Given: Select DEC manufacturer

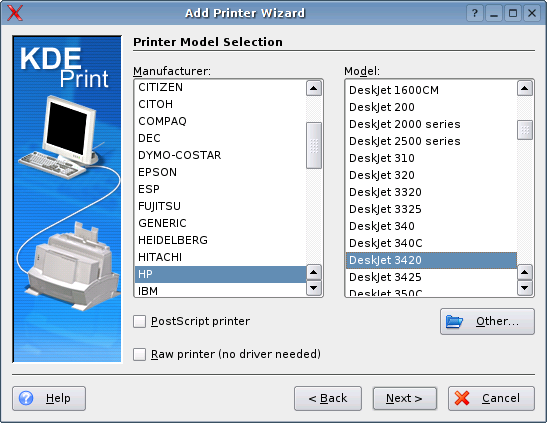Looking at the screenshot, I should tap(220, 138).
